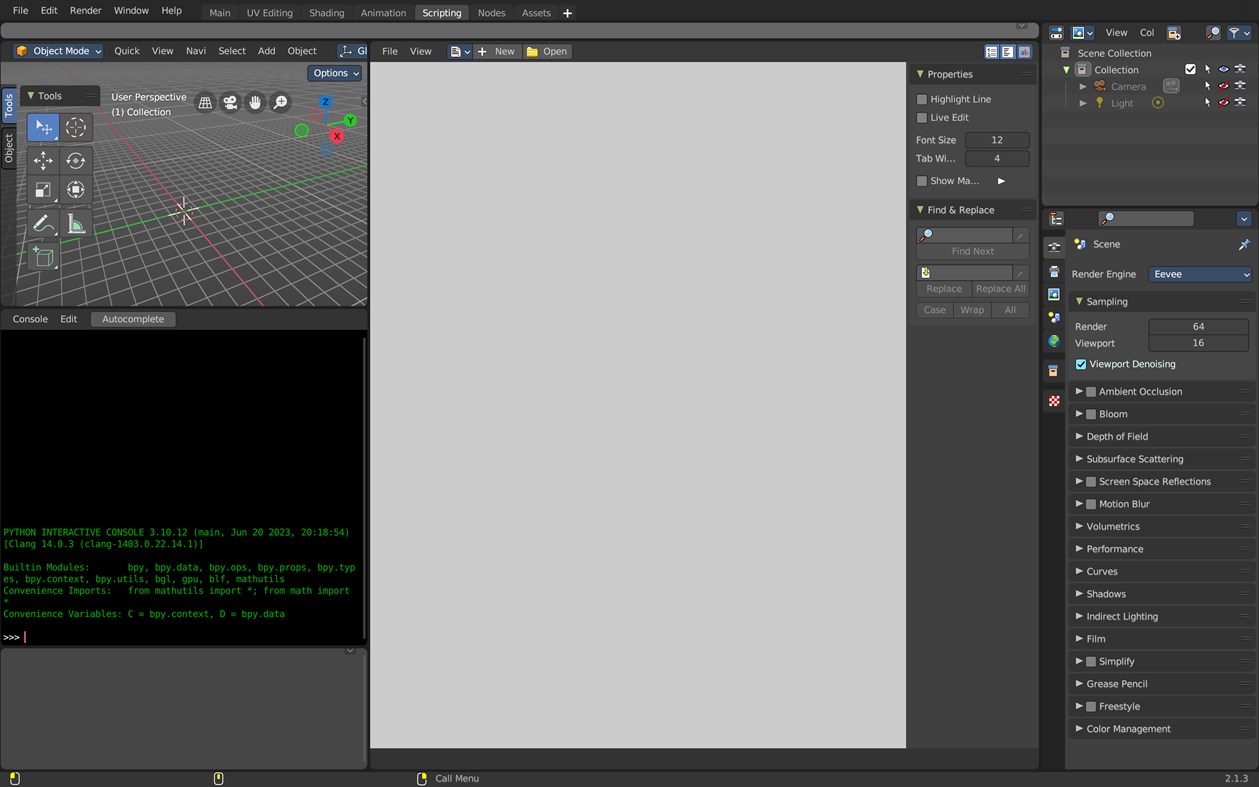Enable the Bloom checkbox
1259x787 pixels.
coord(1091,414)
